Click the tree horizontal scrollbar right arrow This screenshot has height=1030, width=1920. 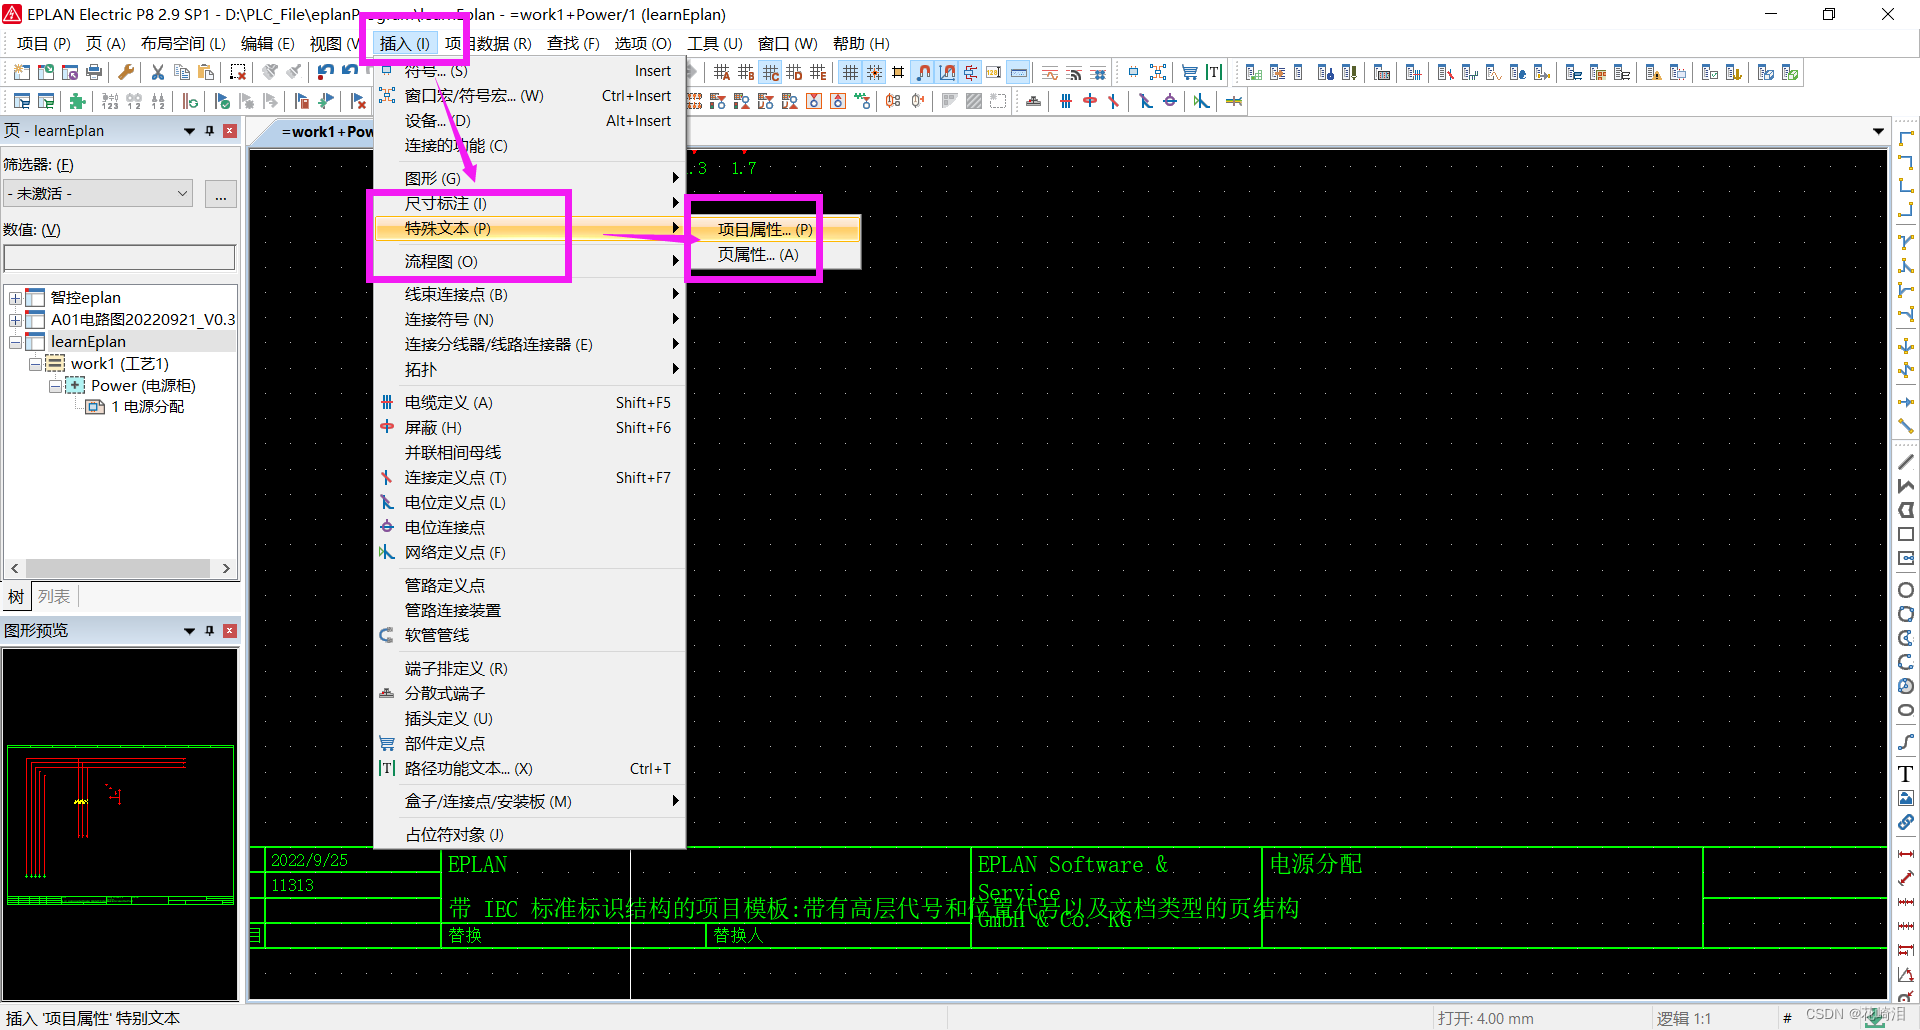[226, 568]
